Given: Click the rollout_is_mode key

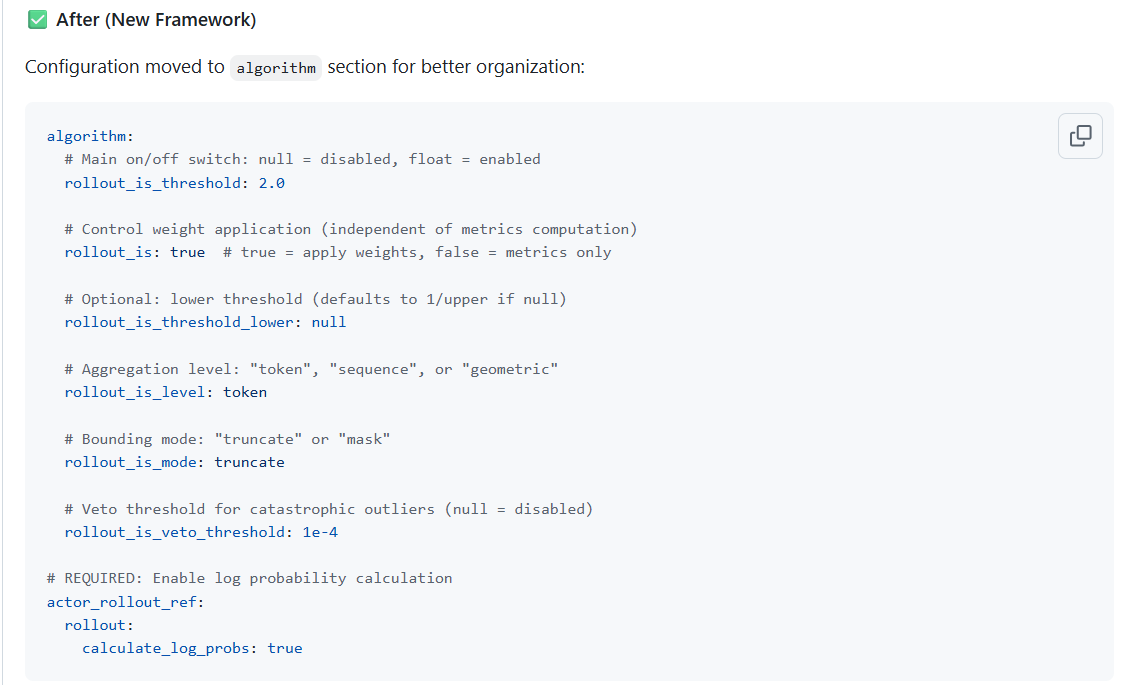Looking at the screenshot, I should (131, 462).
